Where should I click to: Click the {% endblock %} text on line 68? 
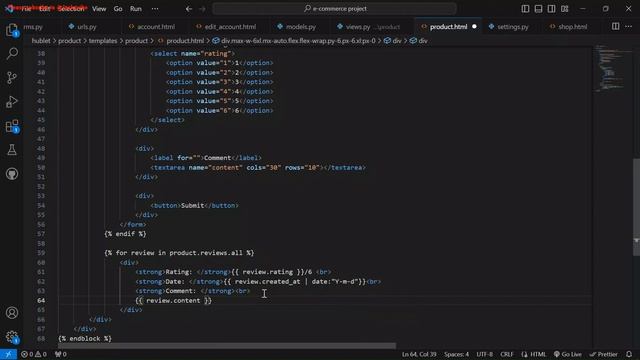[85, 338]
